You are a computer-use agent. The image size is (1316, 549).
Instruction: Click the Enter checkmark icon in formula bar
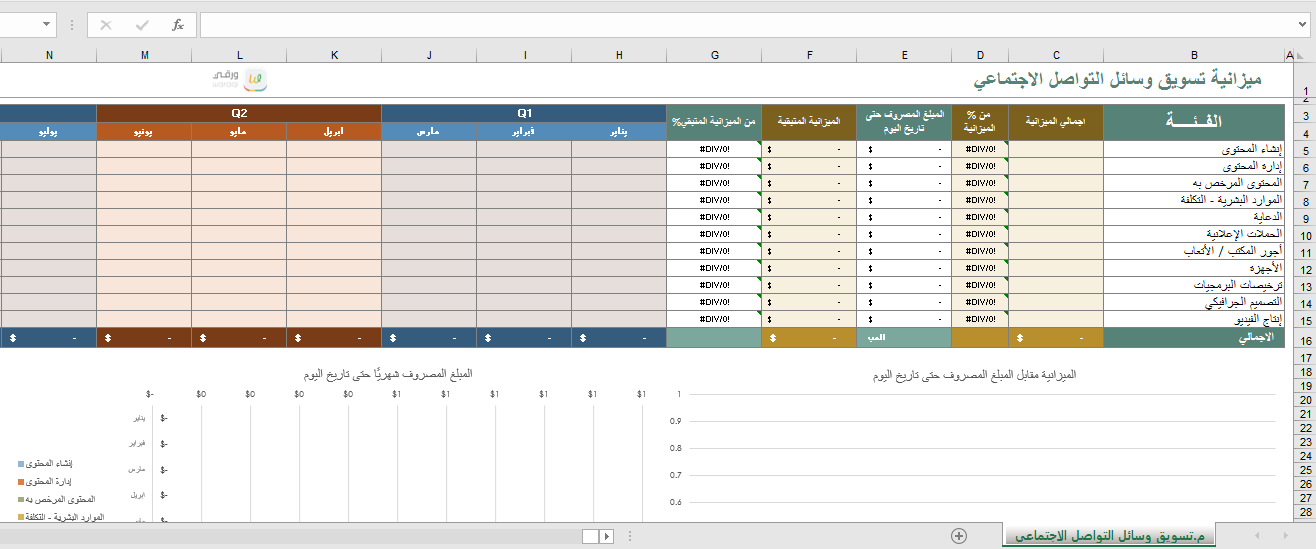142,25
